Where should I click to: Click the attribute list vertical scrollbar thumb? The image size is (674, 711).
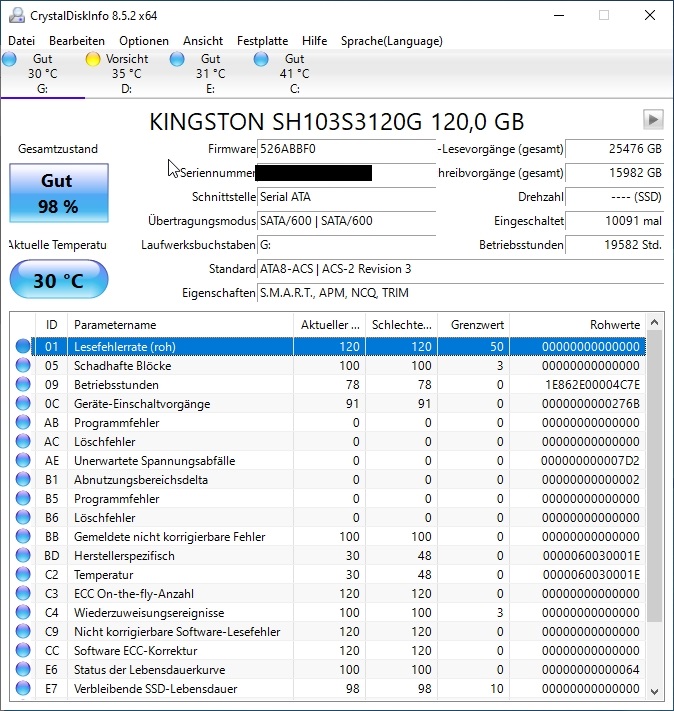654,476
